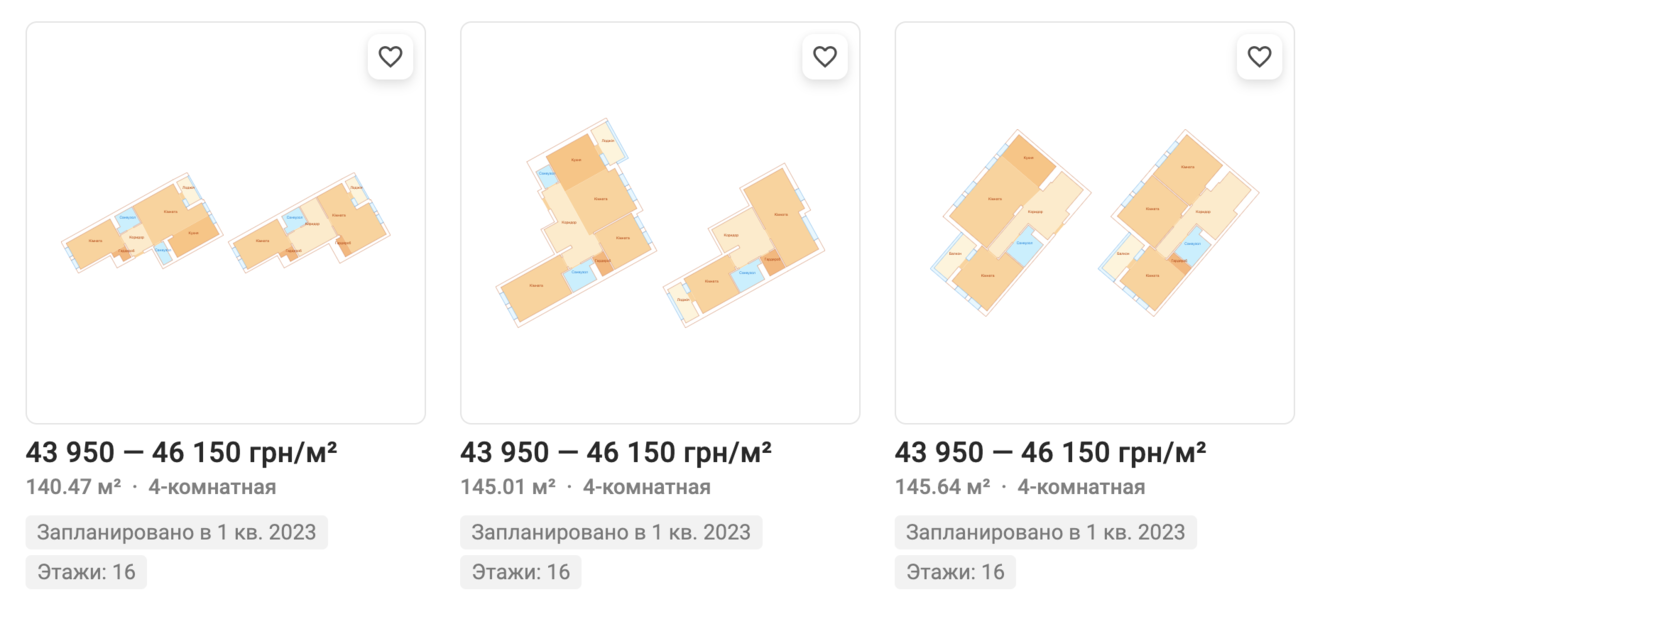
Task: Click first card's "Запланировано в 1 кв. 2023" tag
Action: [176, 532]
